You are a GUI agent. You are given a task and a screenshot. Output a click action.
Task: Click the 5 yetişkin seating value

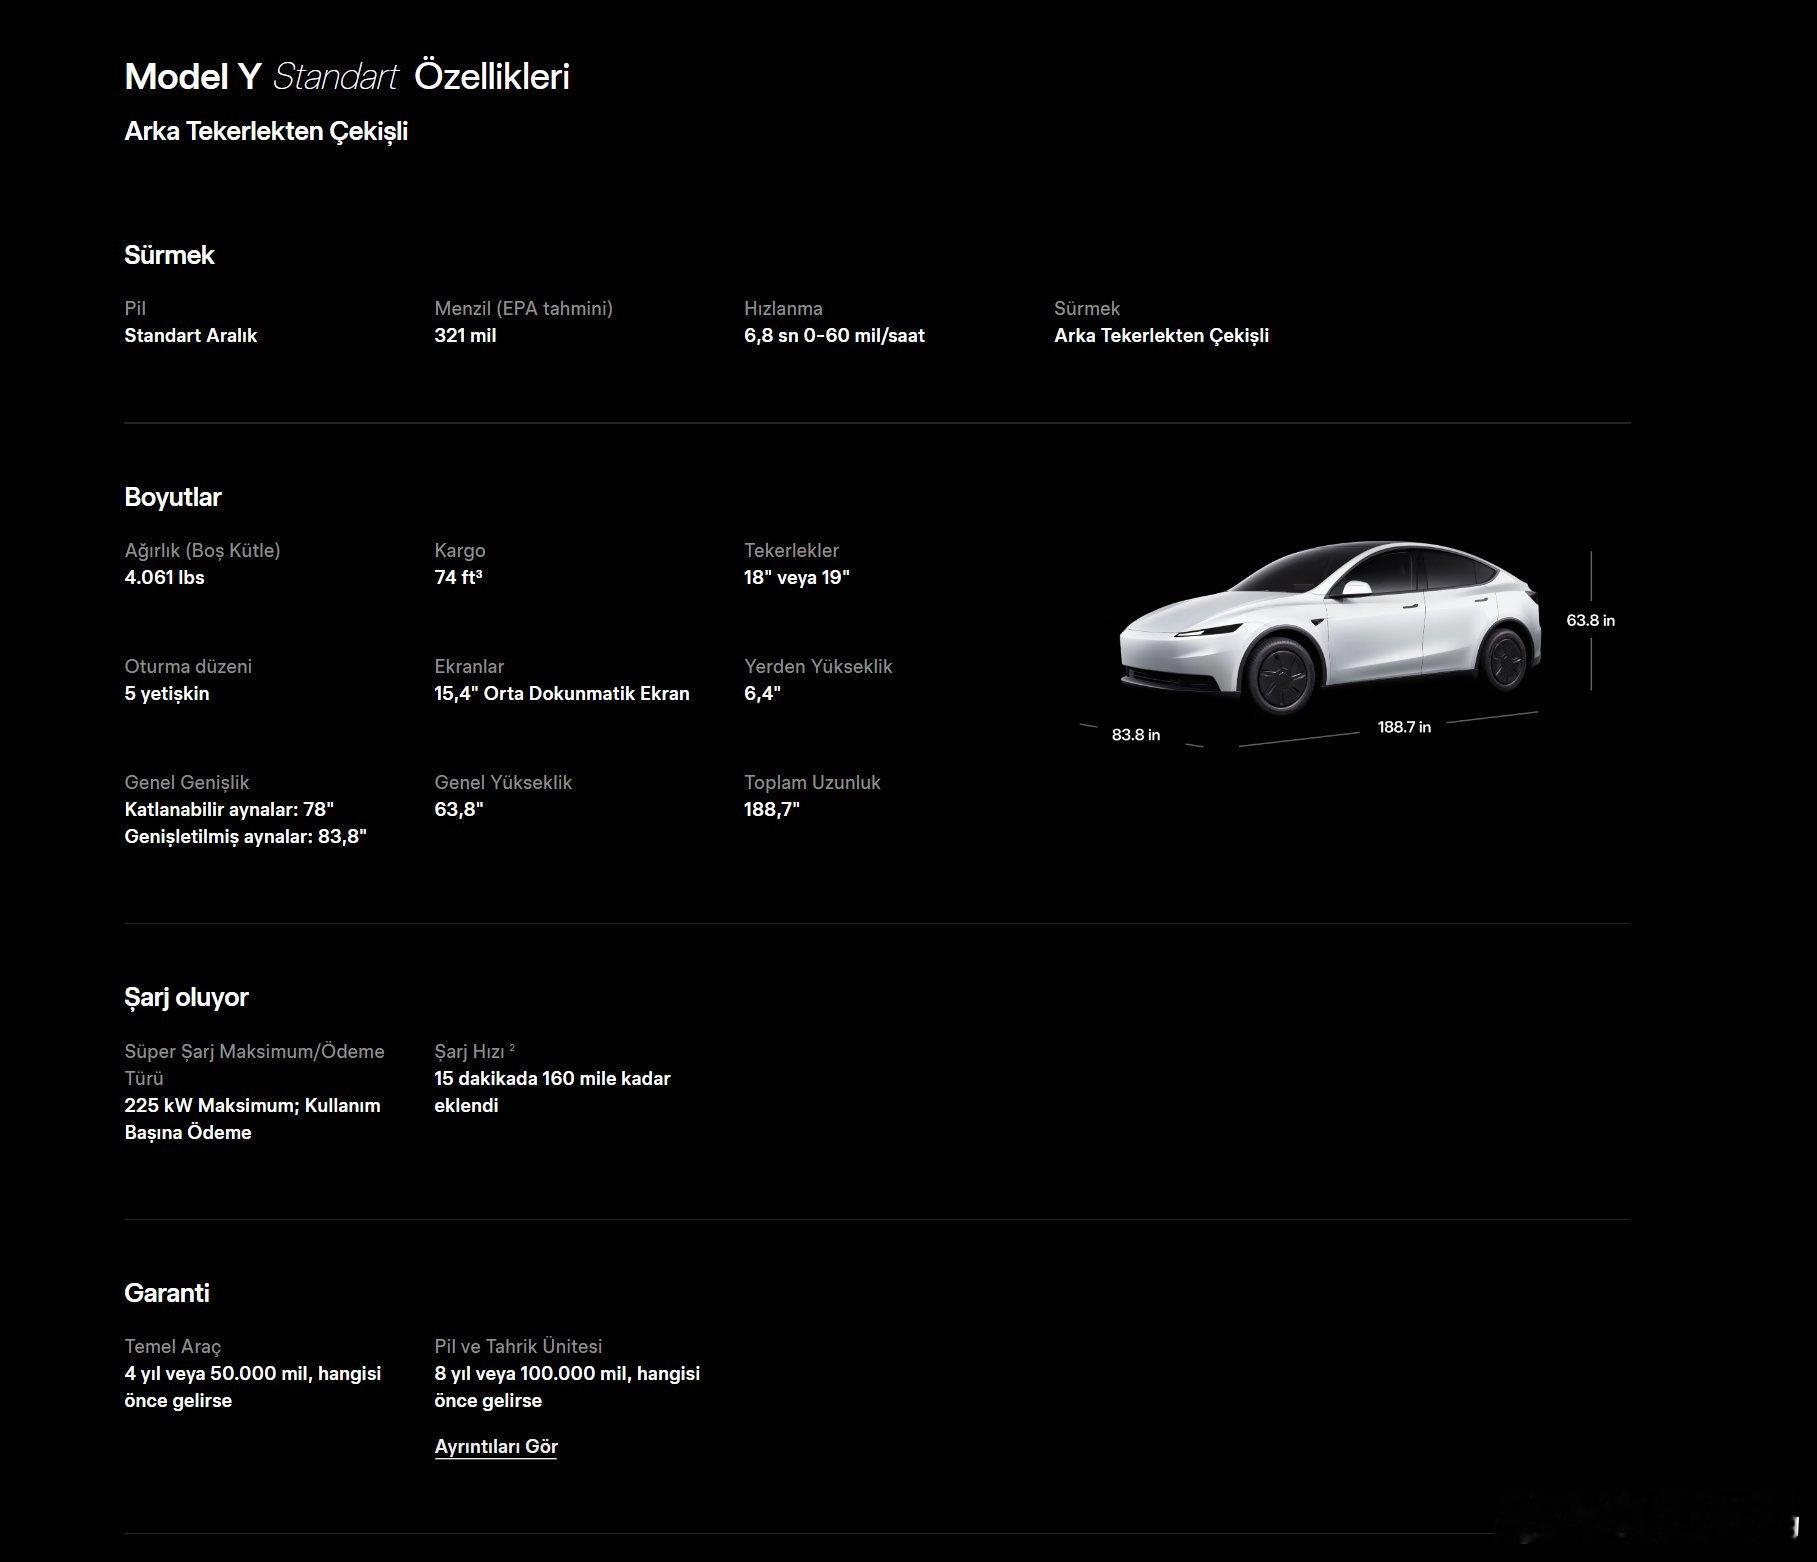tap(167, 693)
